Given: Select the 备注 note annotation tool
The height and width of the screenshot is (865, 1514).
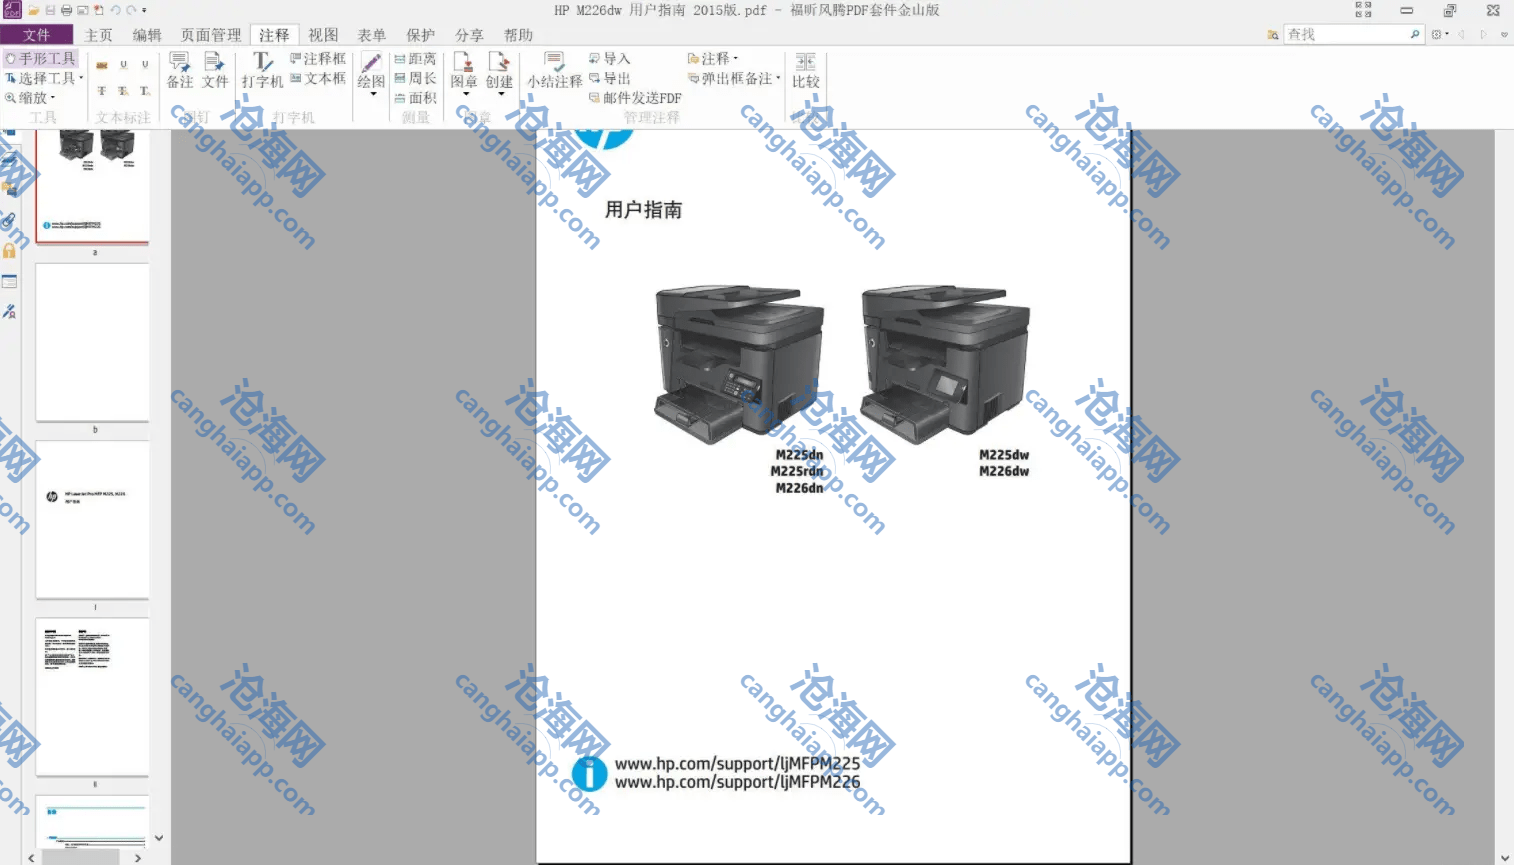Looking at the screenshot, I should point(180,70).
